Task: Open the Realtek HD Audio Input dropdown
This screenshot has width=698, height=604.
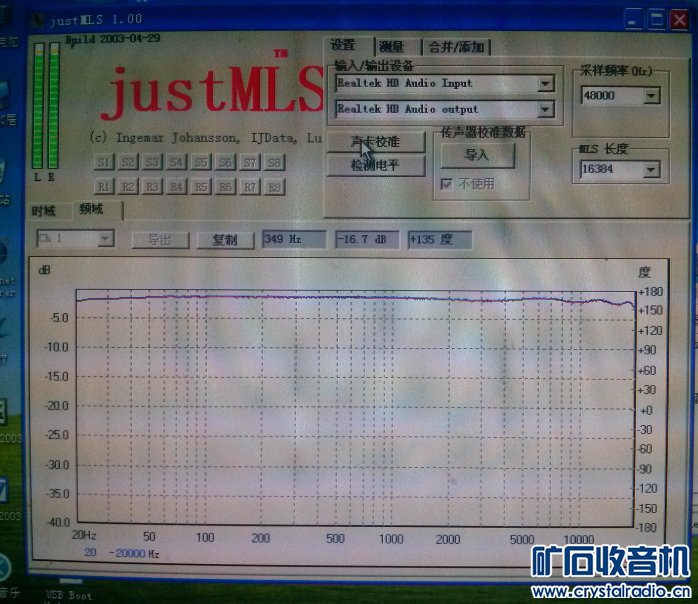Action: tap(545, 84)
